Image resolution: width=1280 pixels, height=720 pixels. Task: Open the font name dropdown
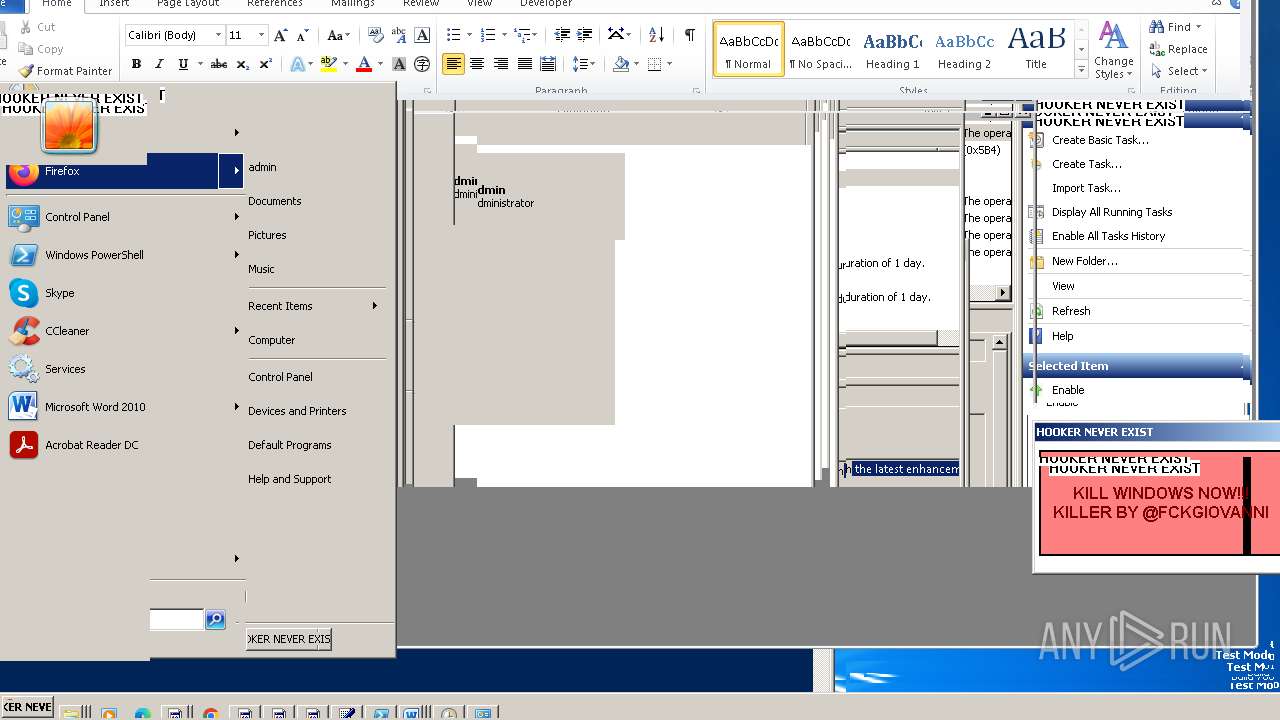click(218, 35)
